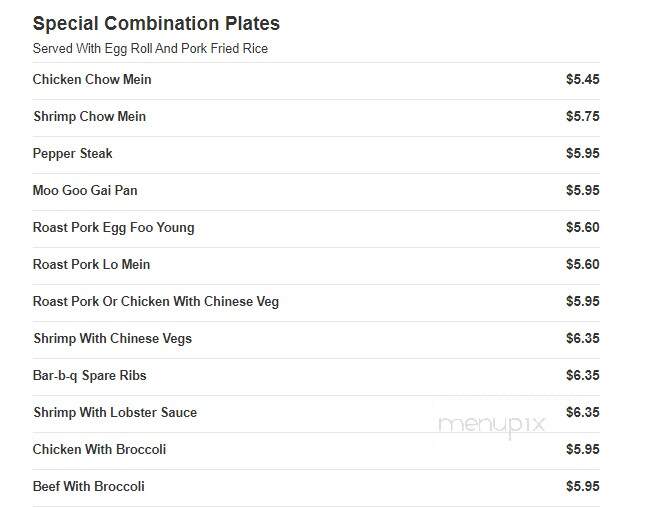Viewport: 671px width, 507px height.
Task: Select Chicken With Broccoli
Action: 99,450
